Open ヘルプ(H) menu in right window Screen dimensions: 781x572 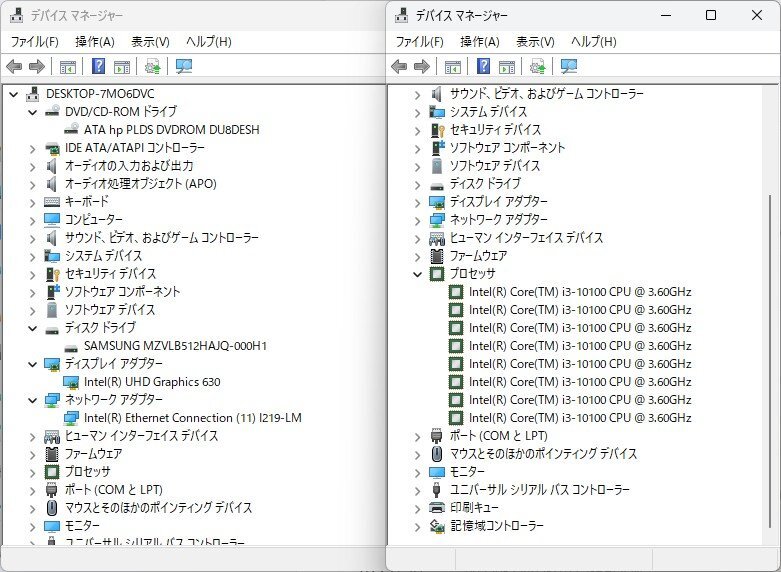pos(594,42)
